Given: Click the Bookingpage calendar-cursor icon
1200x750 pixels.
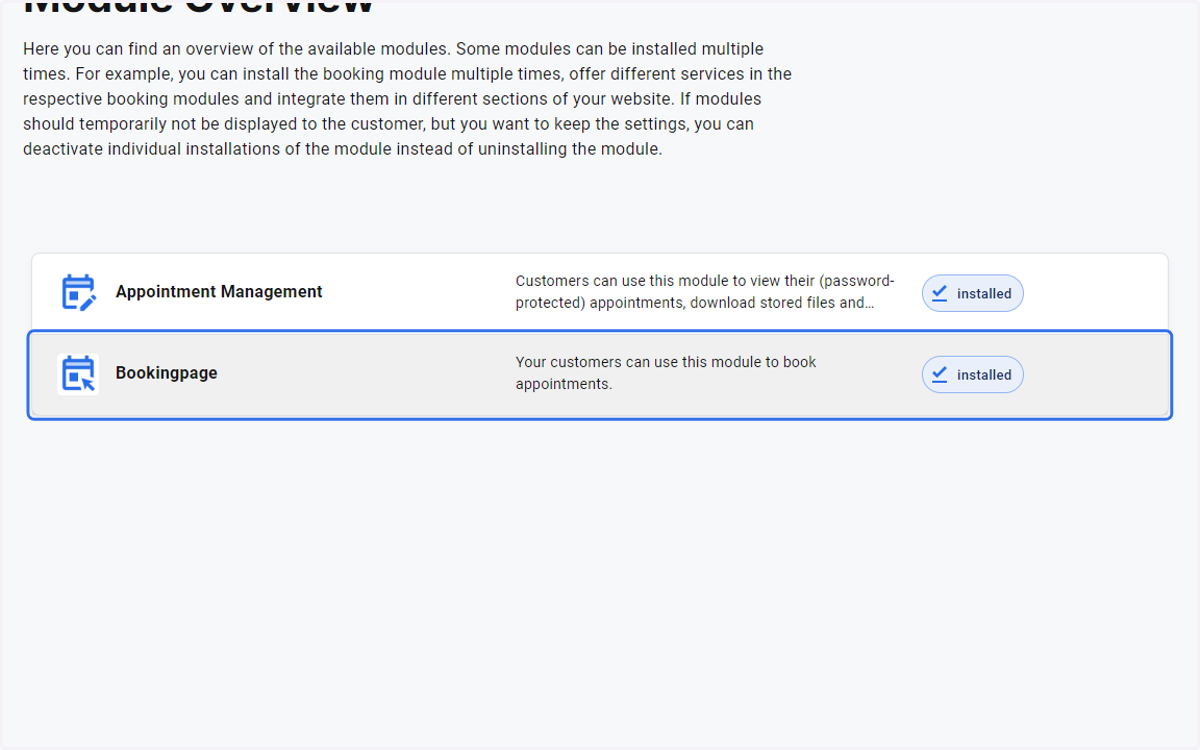Looking at the screenshot, I should coord(78,374).
